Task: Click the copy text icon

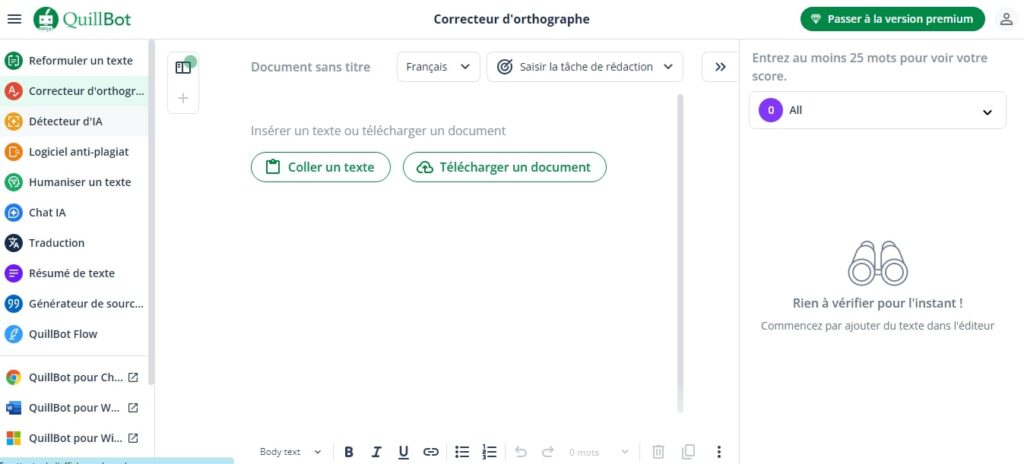Action: coord(688,452)
